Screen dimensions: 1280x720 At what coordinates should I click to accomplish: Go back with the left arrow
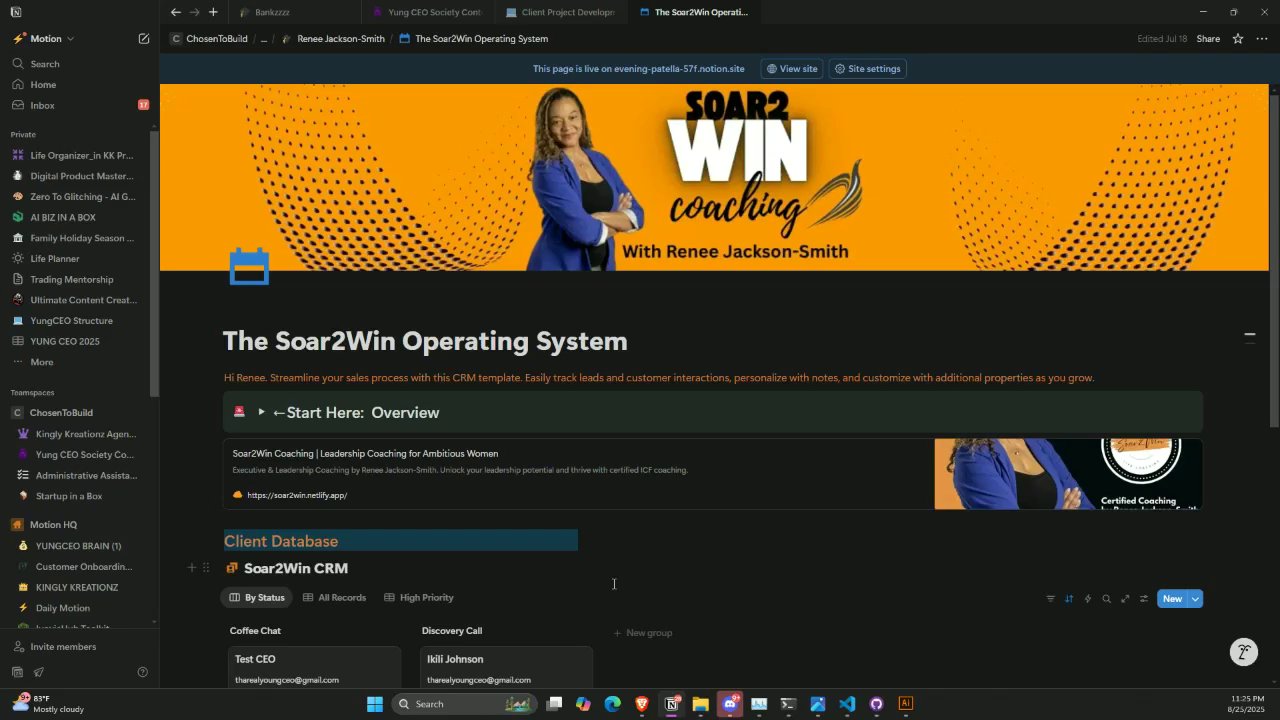click(176, 12)
